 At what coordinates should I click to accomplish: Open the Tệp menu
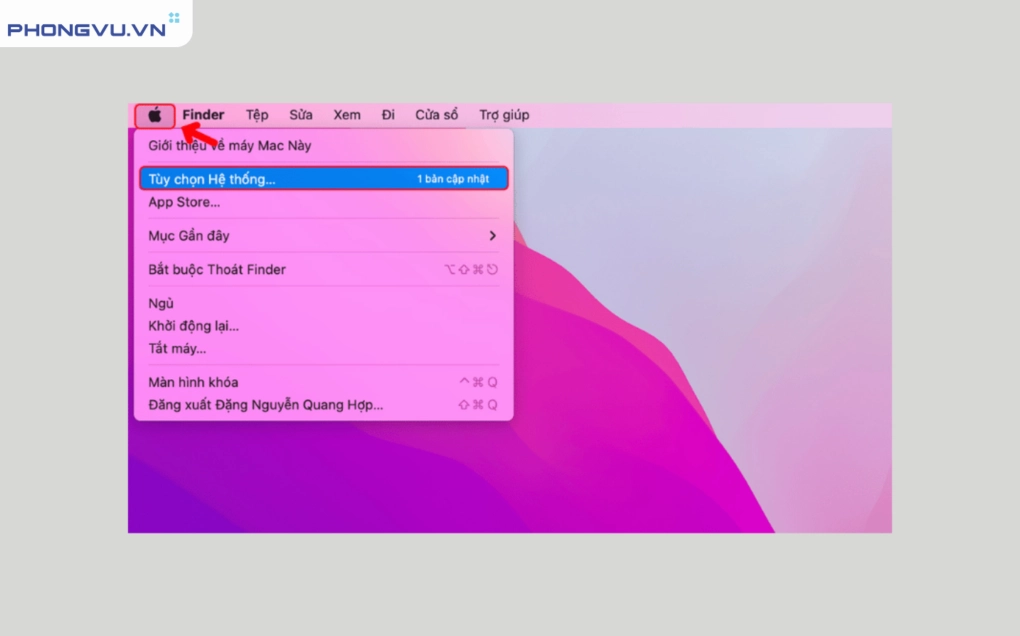tap(257, 115)
